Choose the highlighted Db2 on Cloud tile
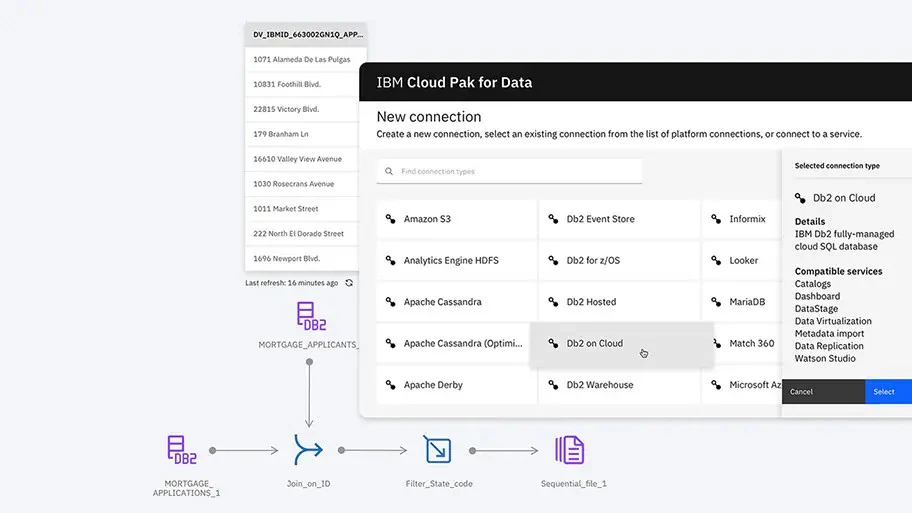Image resolution: width=912 pixels, height=513 pixels. (621, 344)
